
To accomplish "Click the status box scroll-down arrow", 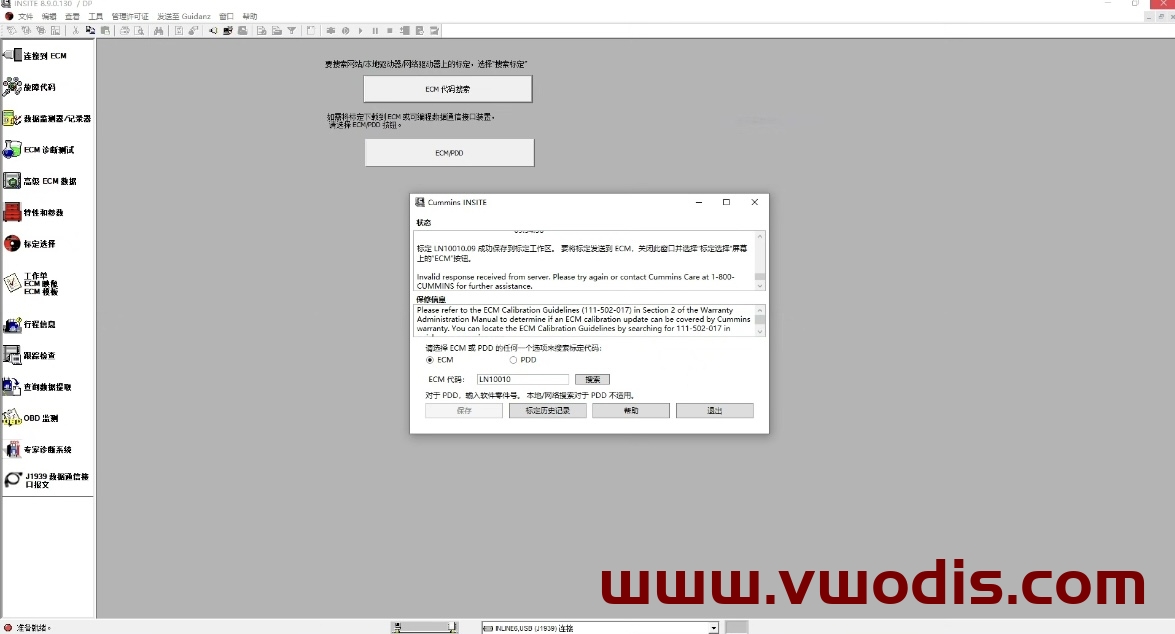I will click(x=760, y=286).
